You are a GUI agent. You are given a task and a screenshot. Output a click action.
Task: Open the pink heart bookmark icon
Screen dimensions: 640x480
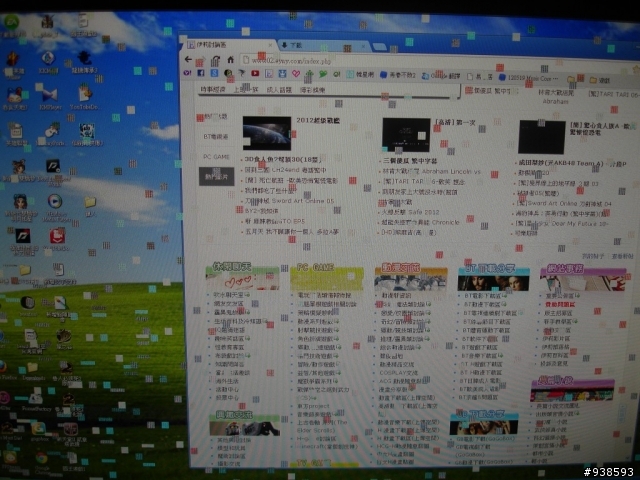pos(296,74)
